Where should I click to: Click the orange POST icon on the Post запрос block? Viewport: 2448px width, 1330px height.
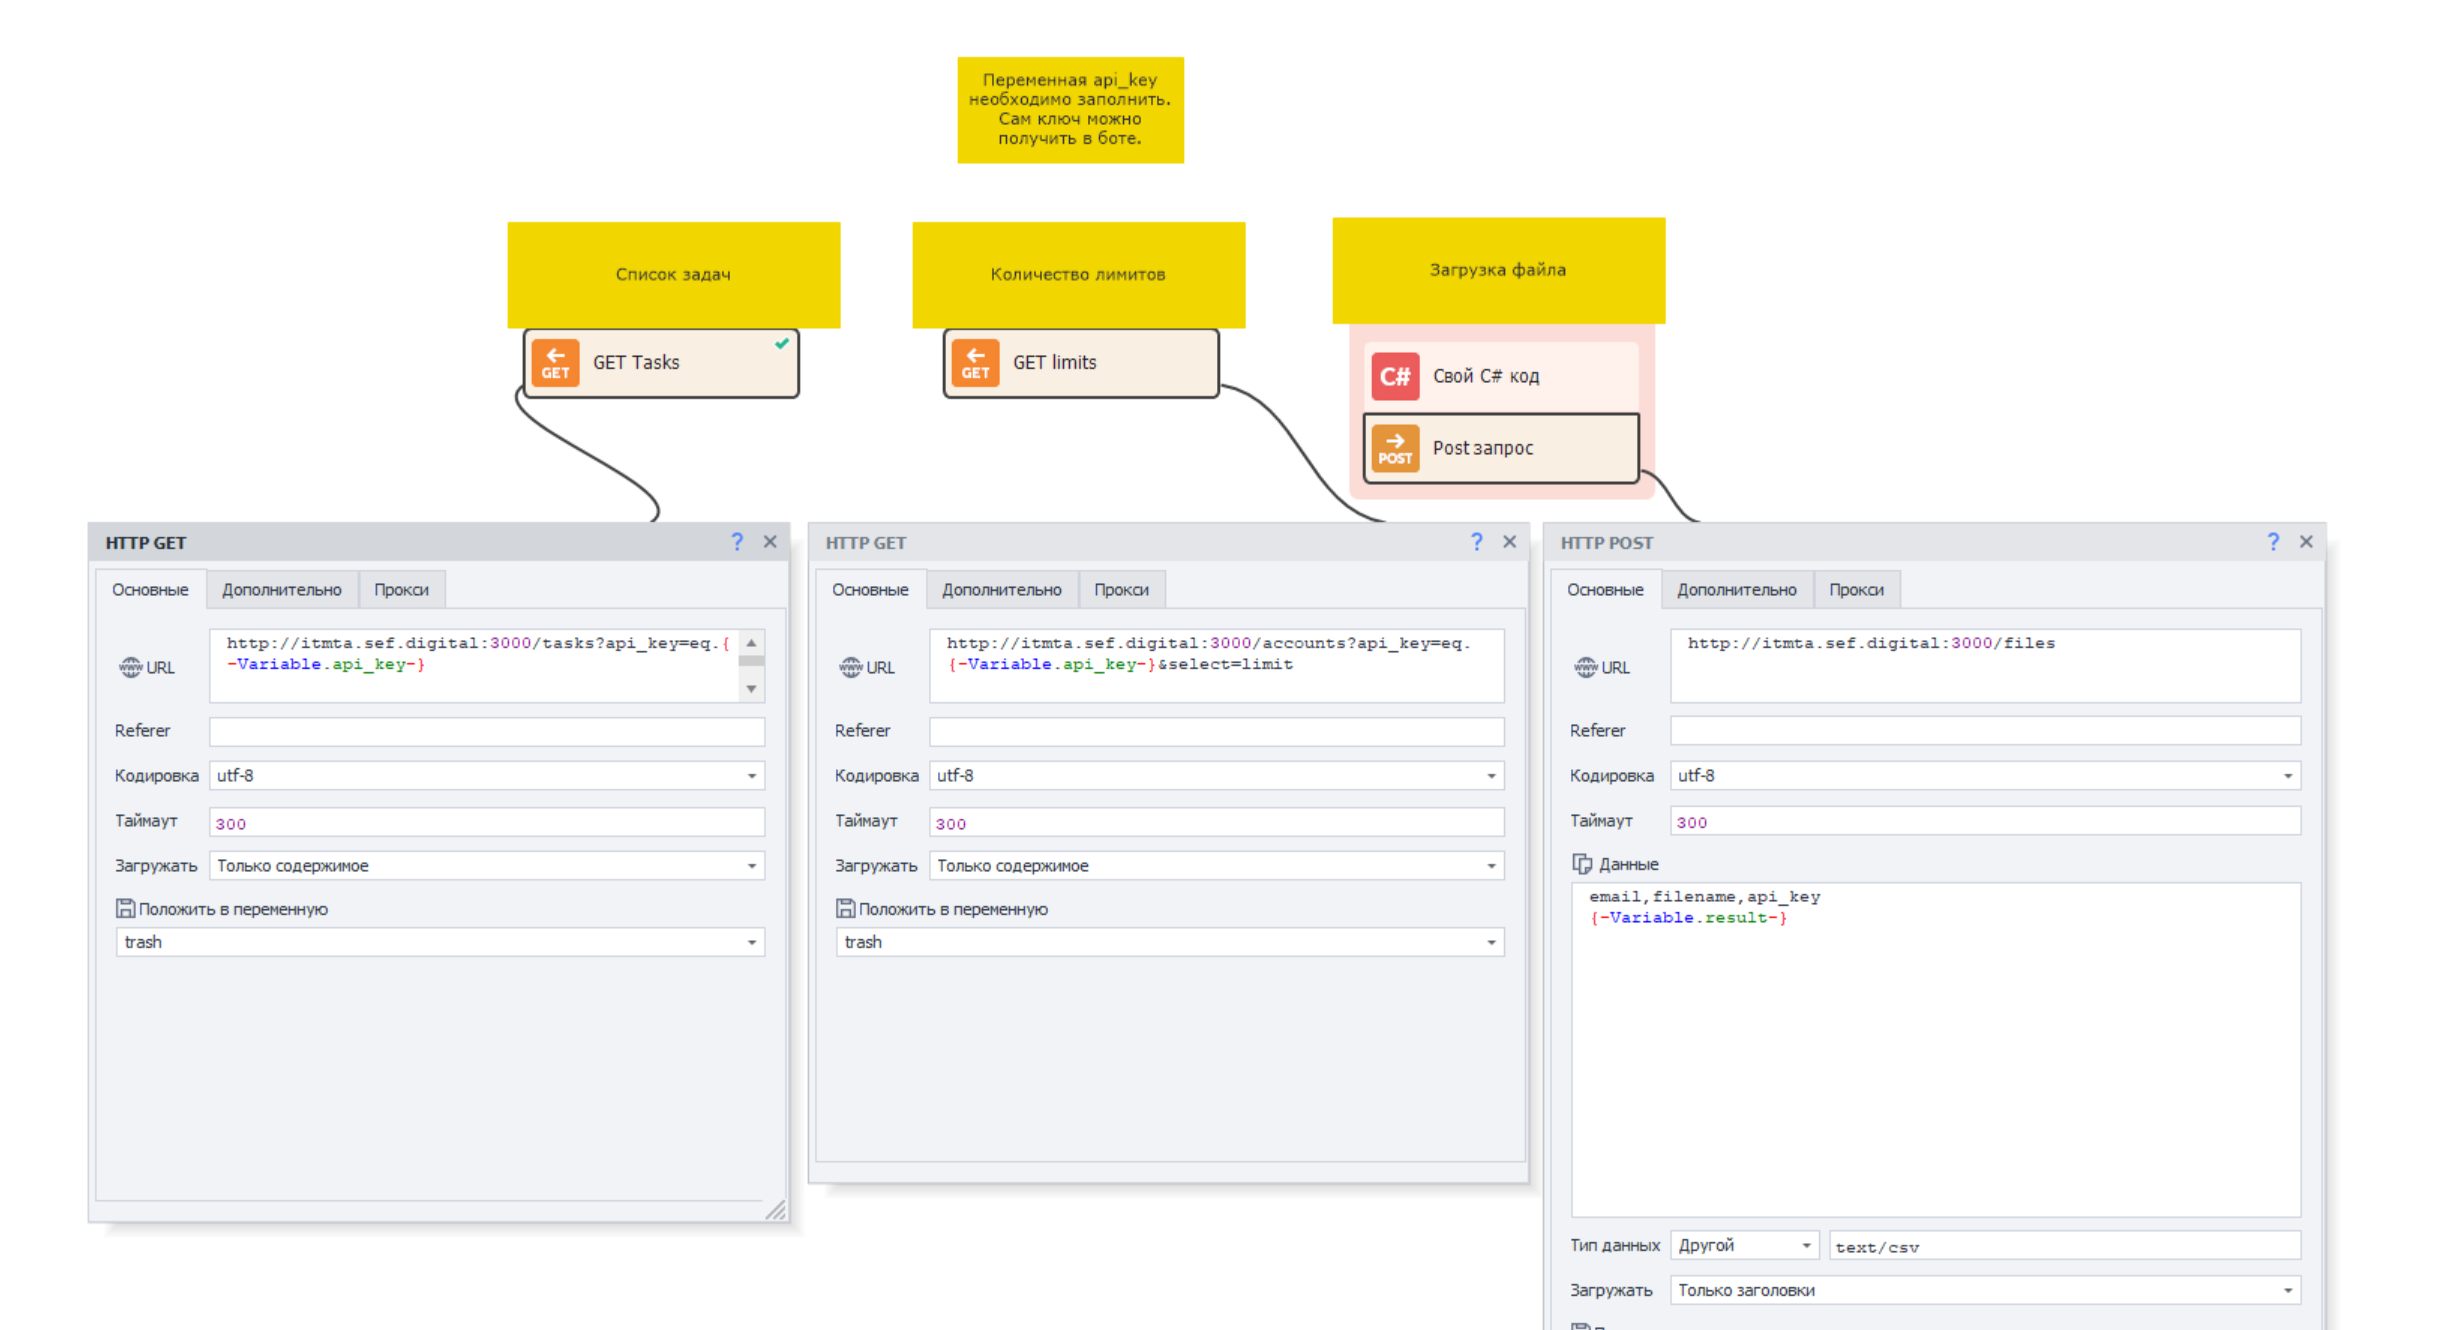tap(1394, 448)
